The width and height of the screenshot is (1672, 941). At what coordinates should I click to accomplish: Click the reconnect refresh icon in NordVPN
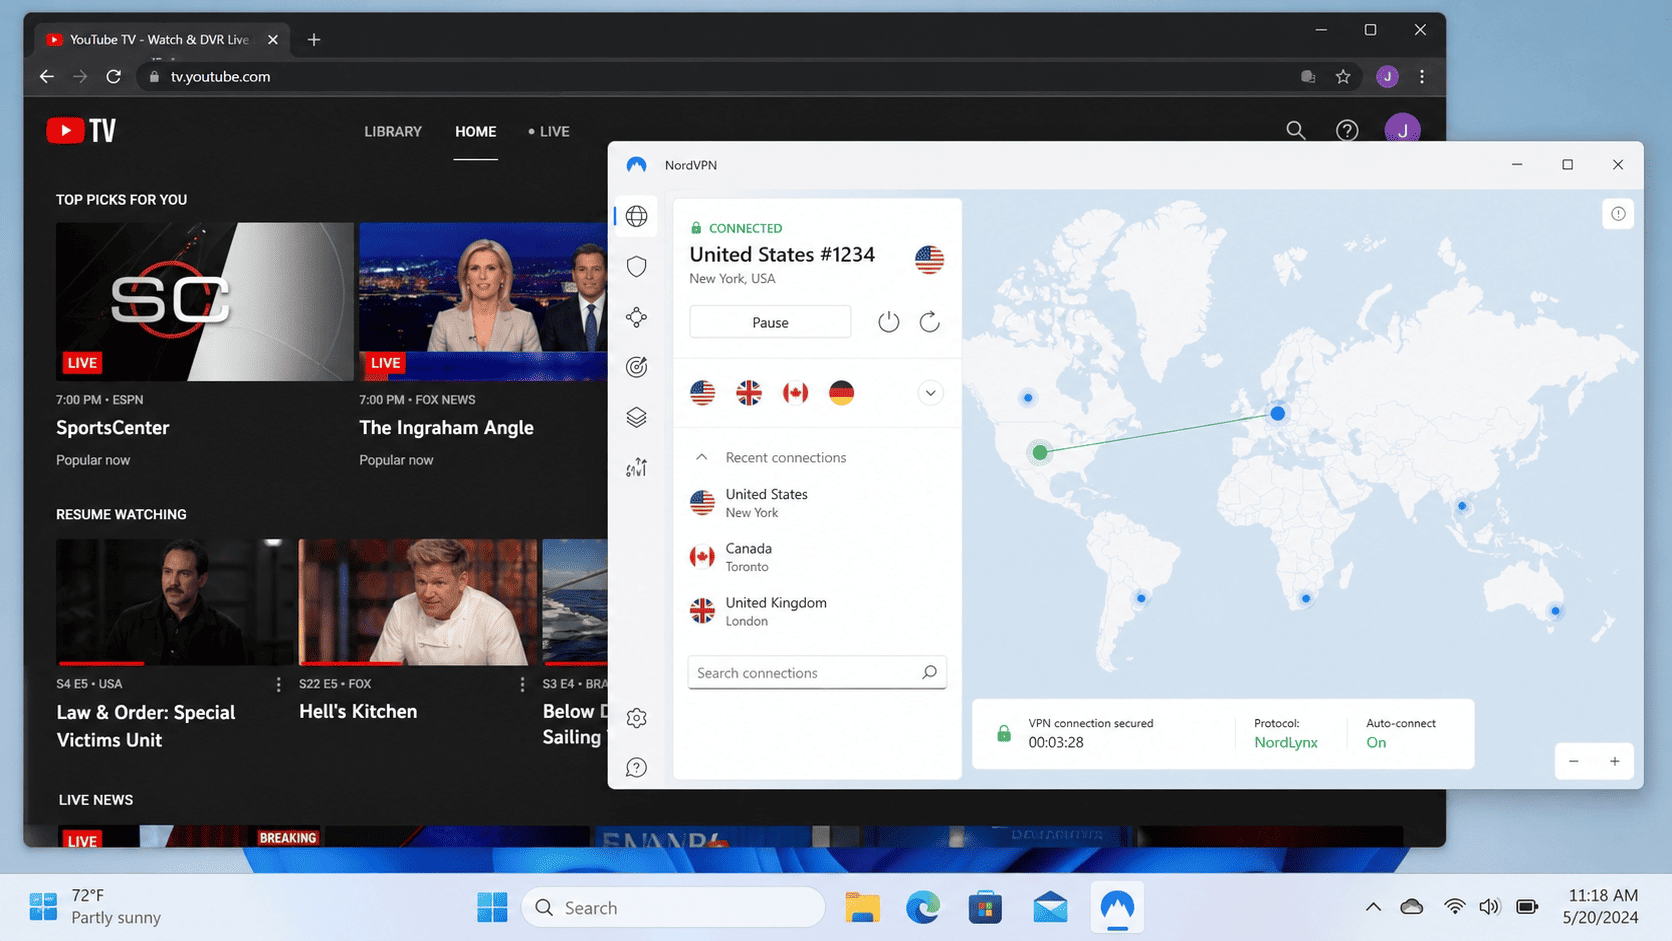tap(930, 322)
